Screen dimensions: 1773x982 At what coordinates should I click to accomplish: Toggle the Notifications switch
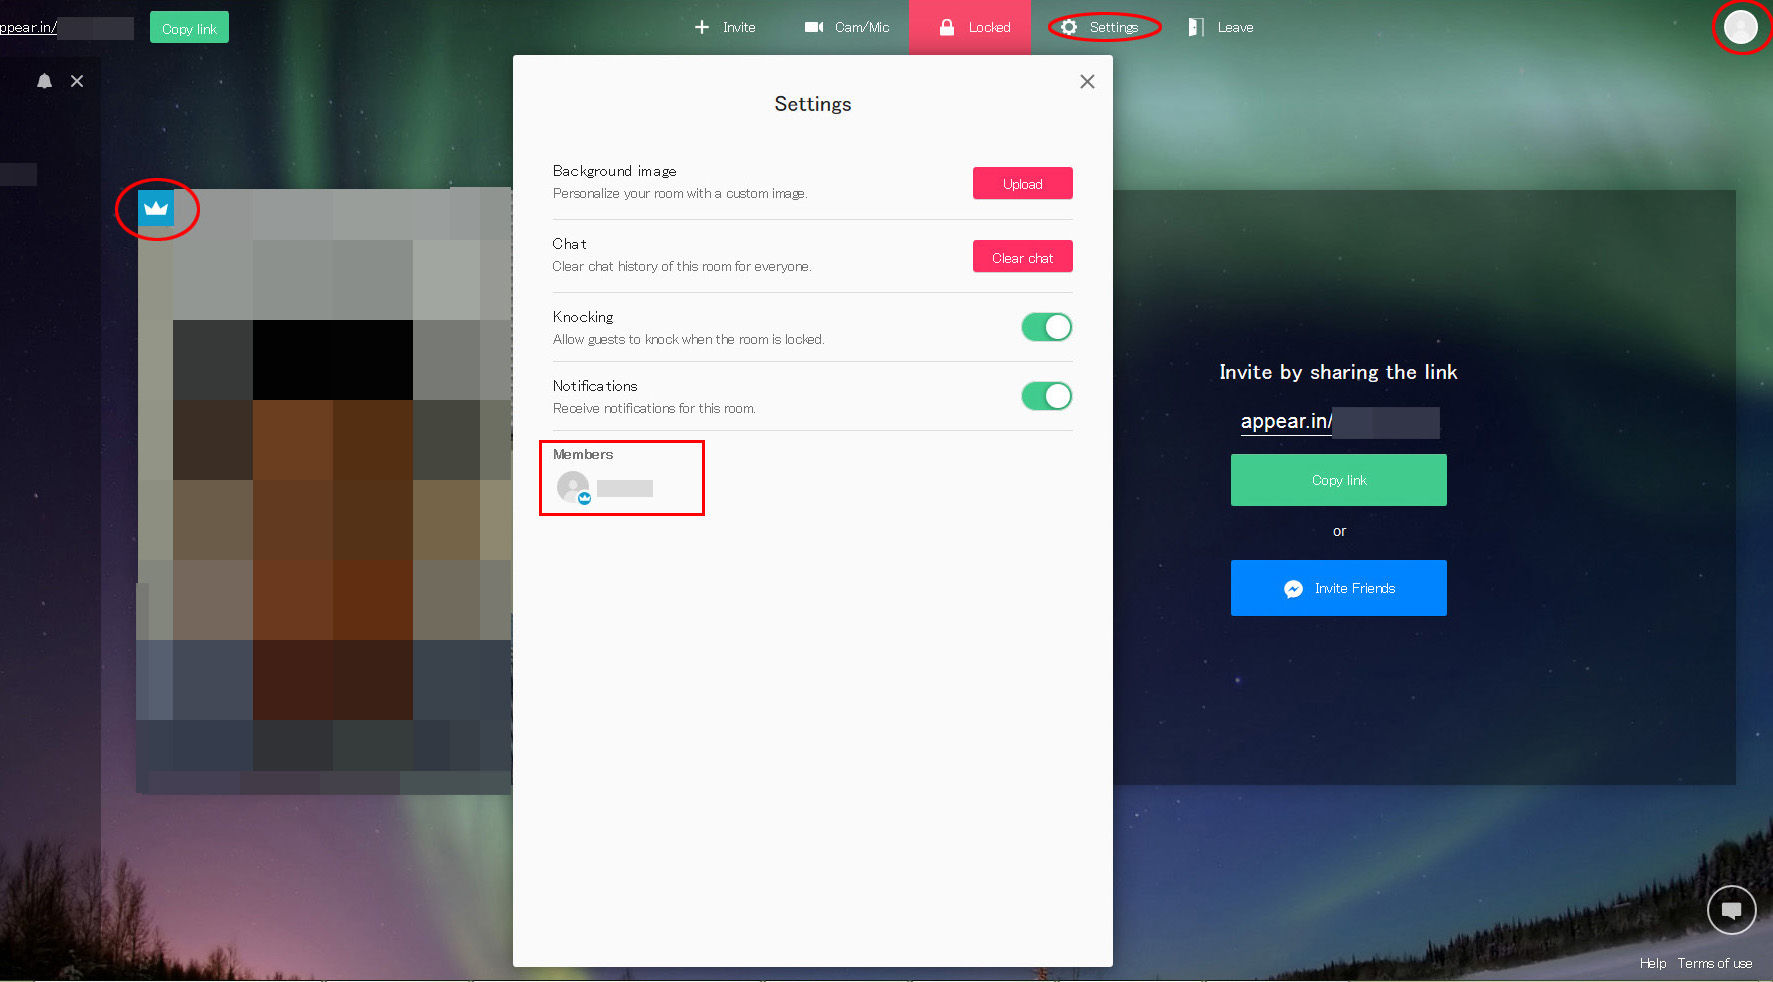(1046, 396)
